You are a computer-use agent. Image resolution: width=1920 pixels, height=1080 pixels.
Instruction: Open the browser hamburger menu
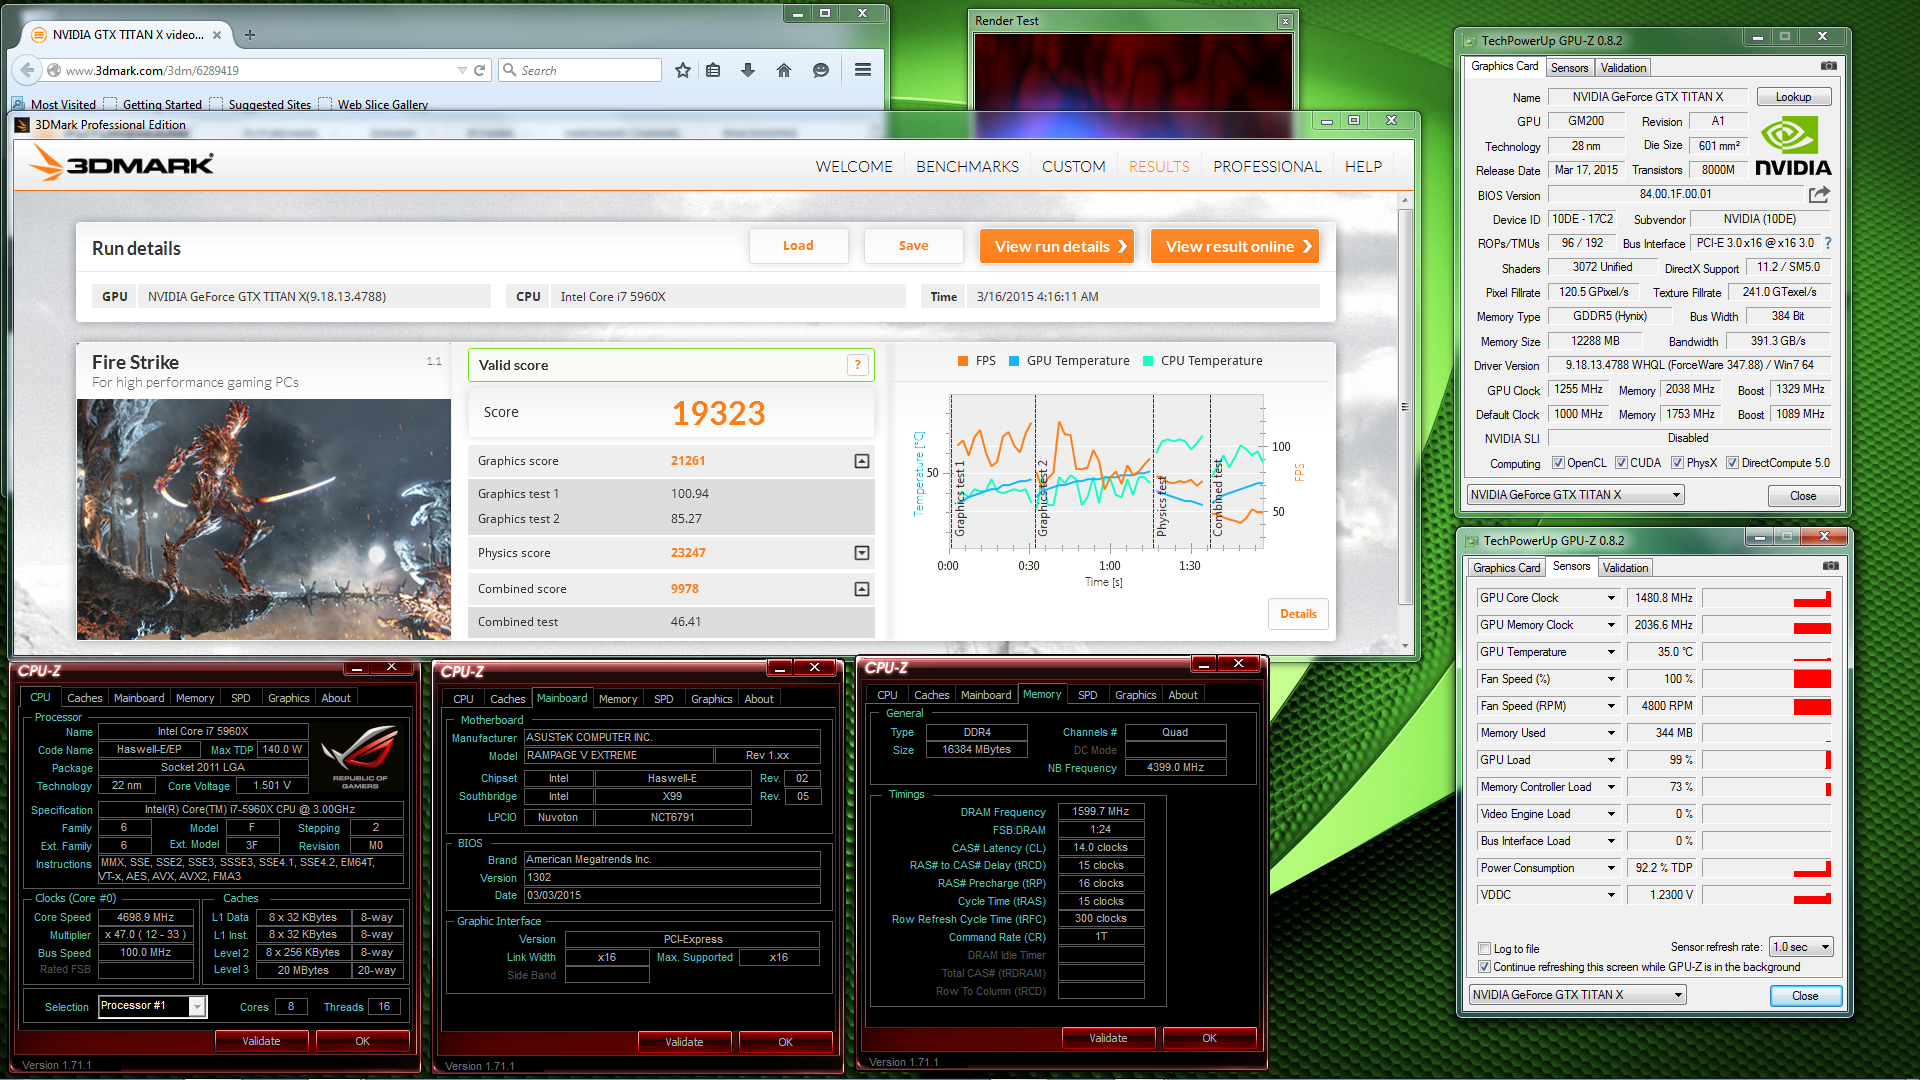point(863,70)
